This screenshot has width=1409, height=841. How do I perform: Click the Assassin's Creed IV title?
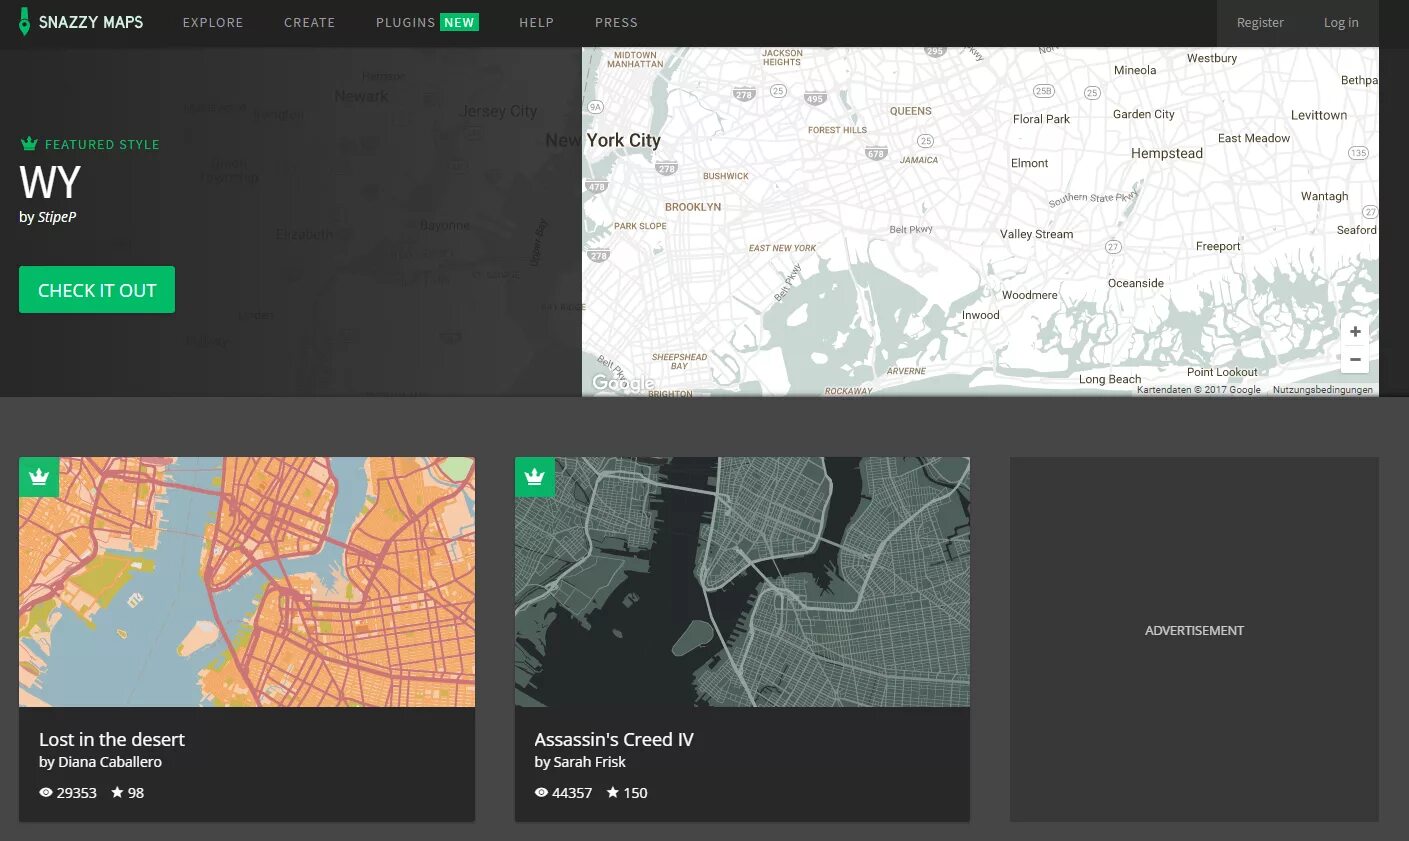pos(614,739)
